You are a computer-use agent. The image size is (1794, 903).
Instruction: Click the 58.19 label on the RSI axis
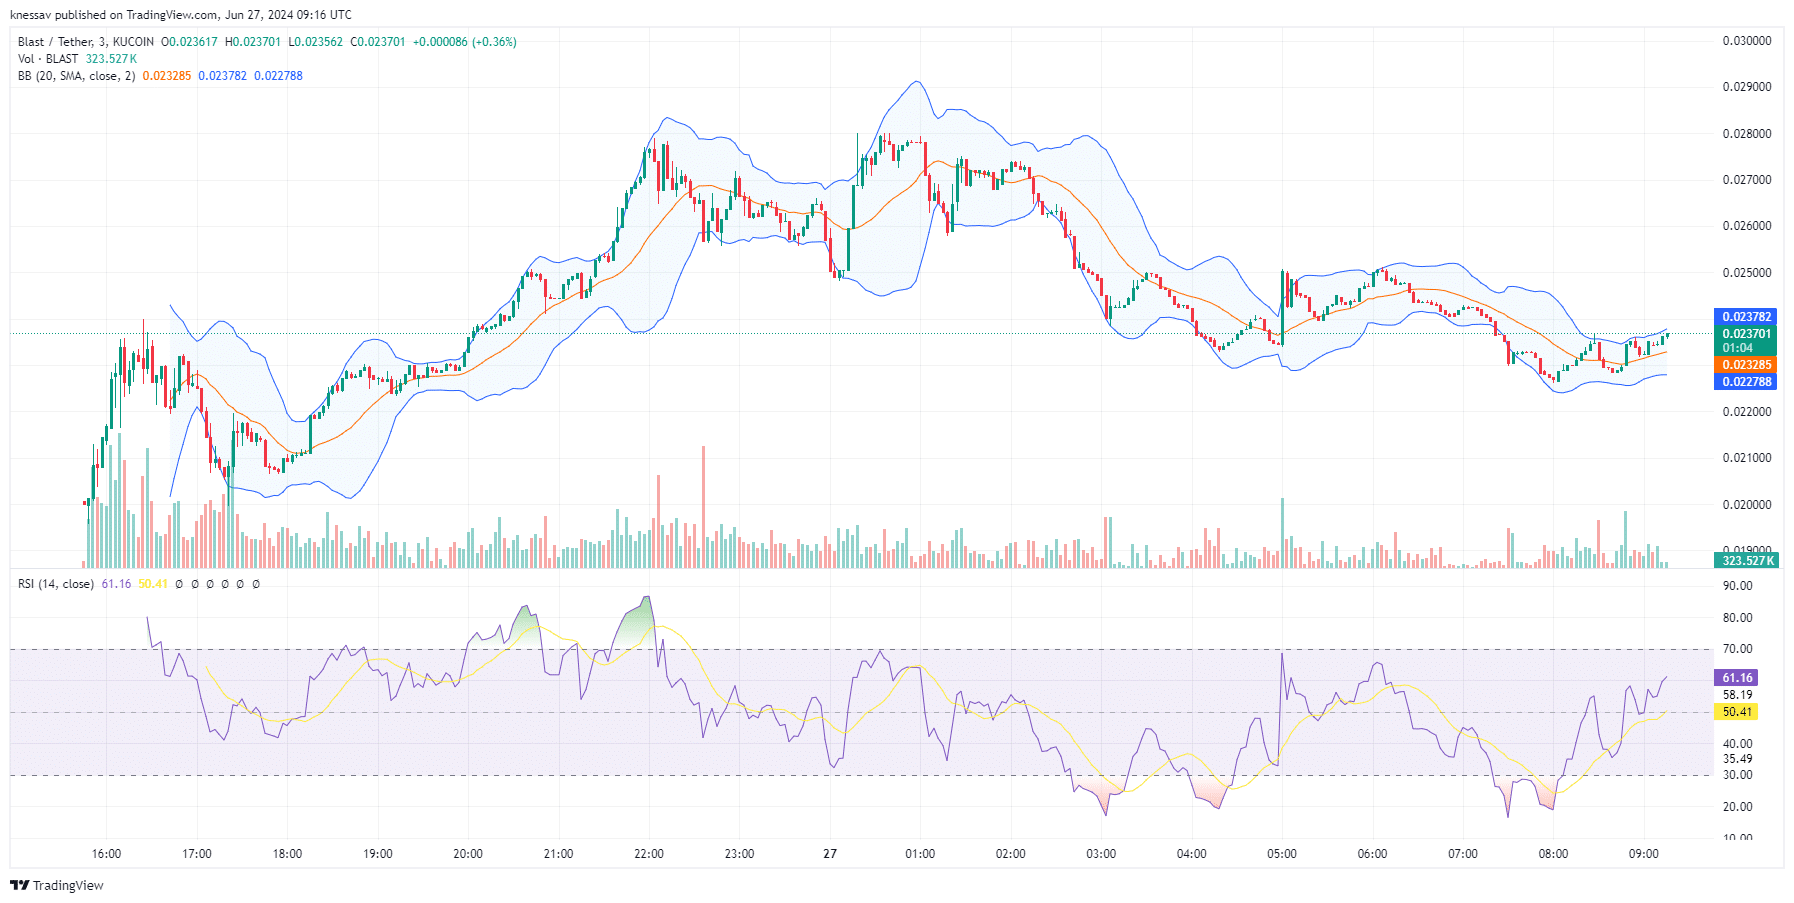point(1737,695)
